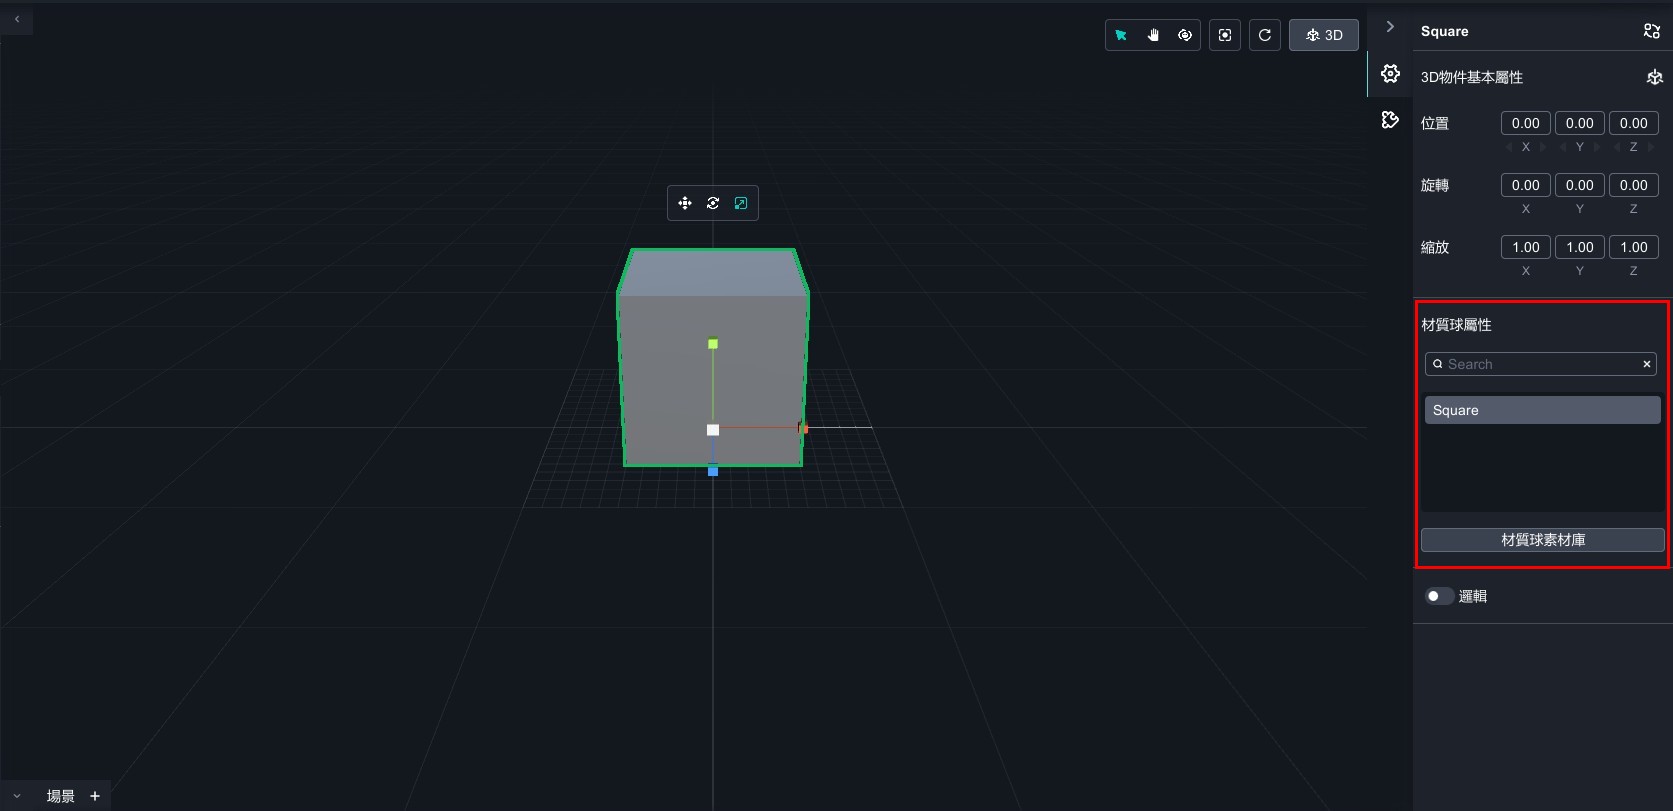
Task: Activate the hand pan tool
Action: [1153, 35]
